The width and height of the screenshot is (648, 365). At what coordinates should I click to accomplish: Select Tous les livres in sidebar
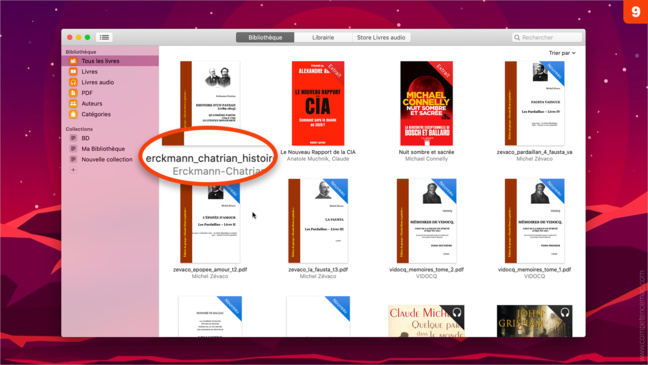point(110,61)
